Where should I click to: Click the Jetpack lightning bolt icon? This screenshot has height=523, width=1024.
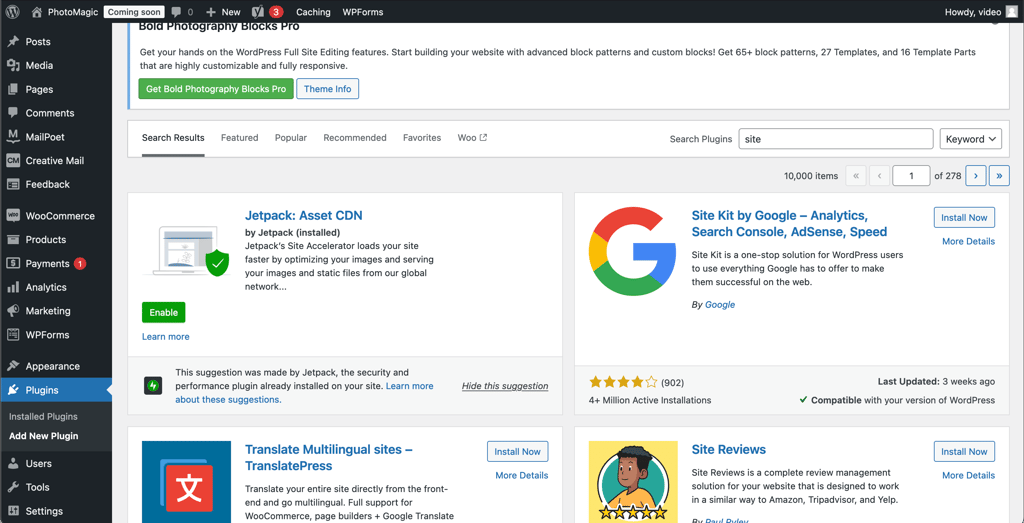click(x=153, y=386)
